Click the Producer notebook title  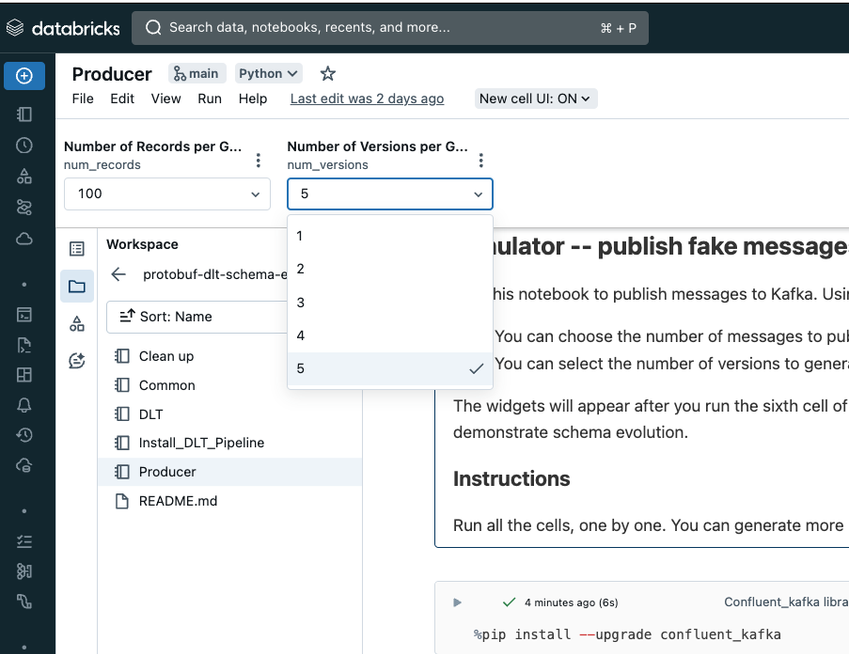112,74
